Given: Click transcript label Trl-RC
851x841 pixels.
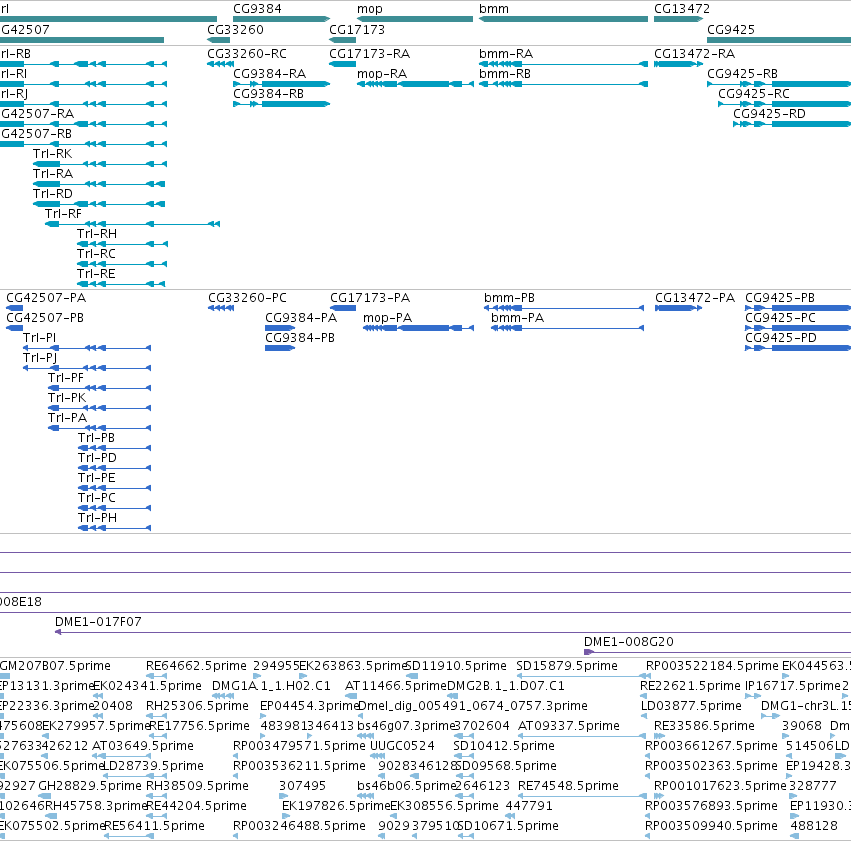Looking at the screenshot, I should [x=97, y=254].
